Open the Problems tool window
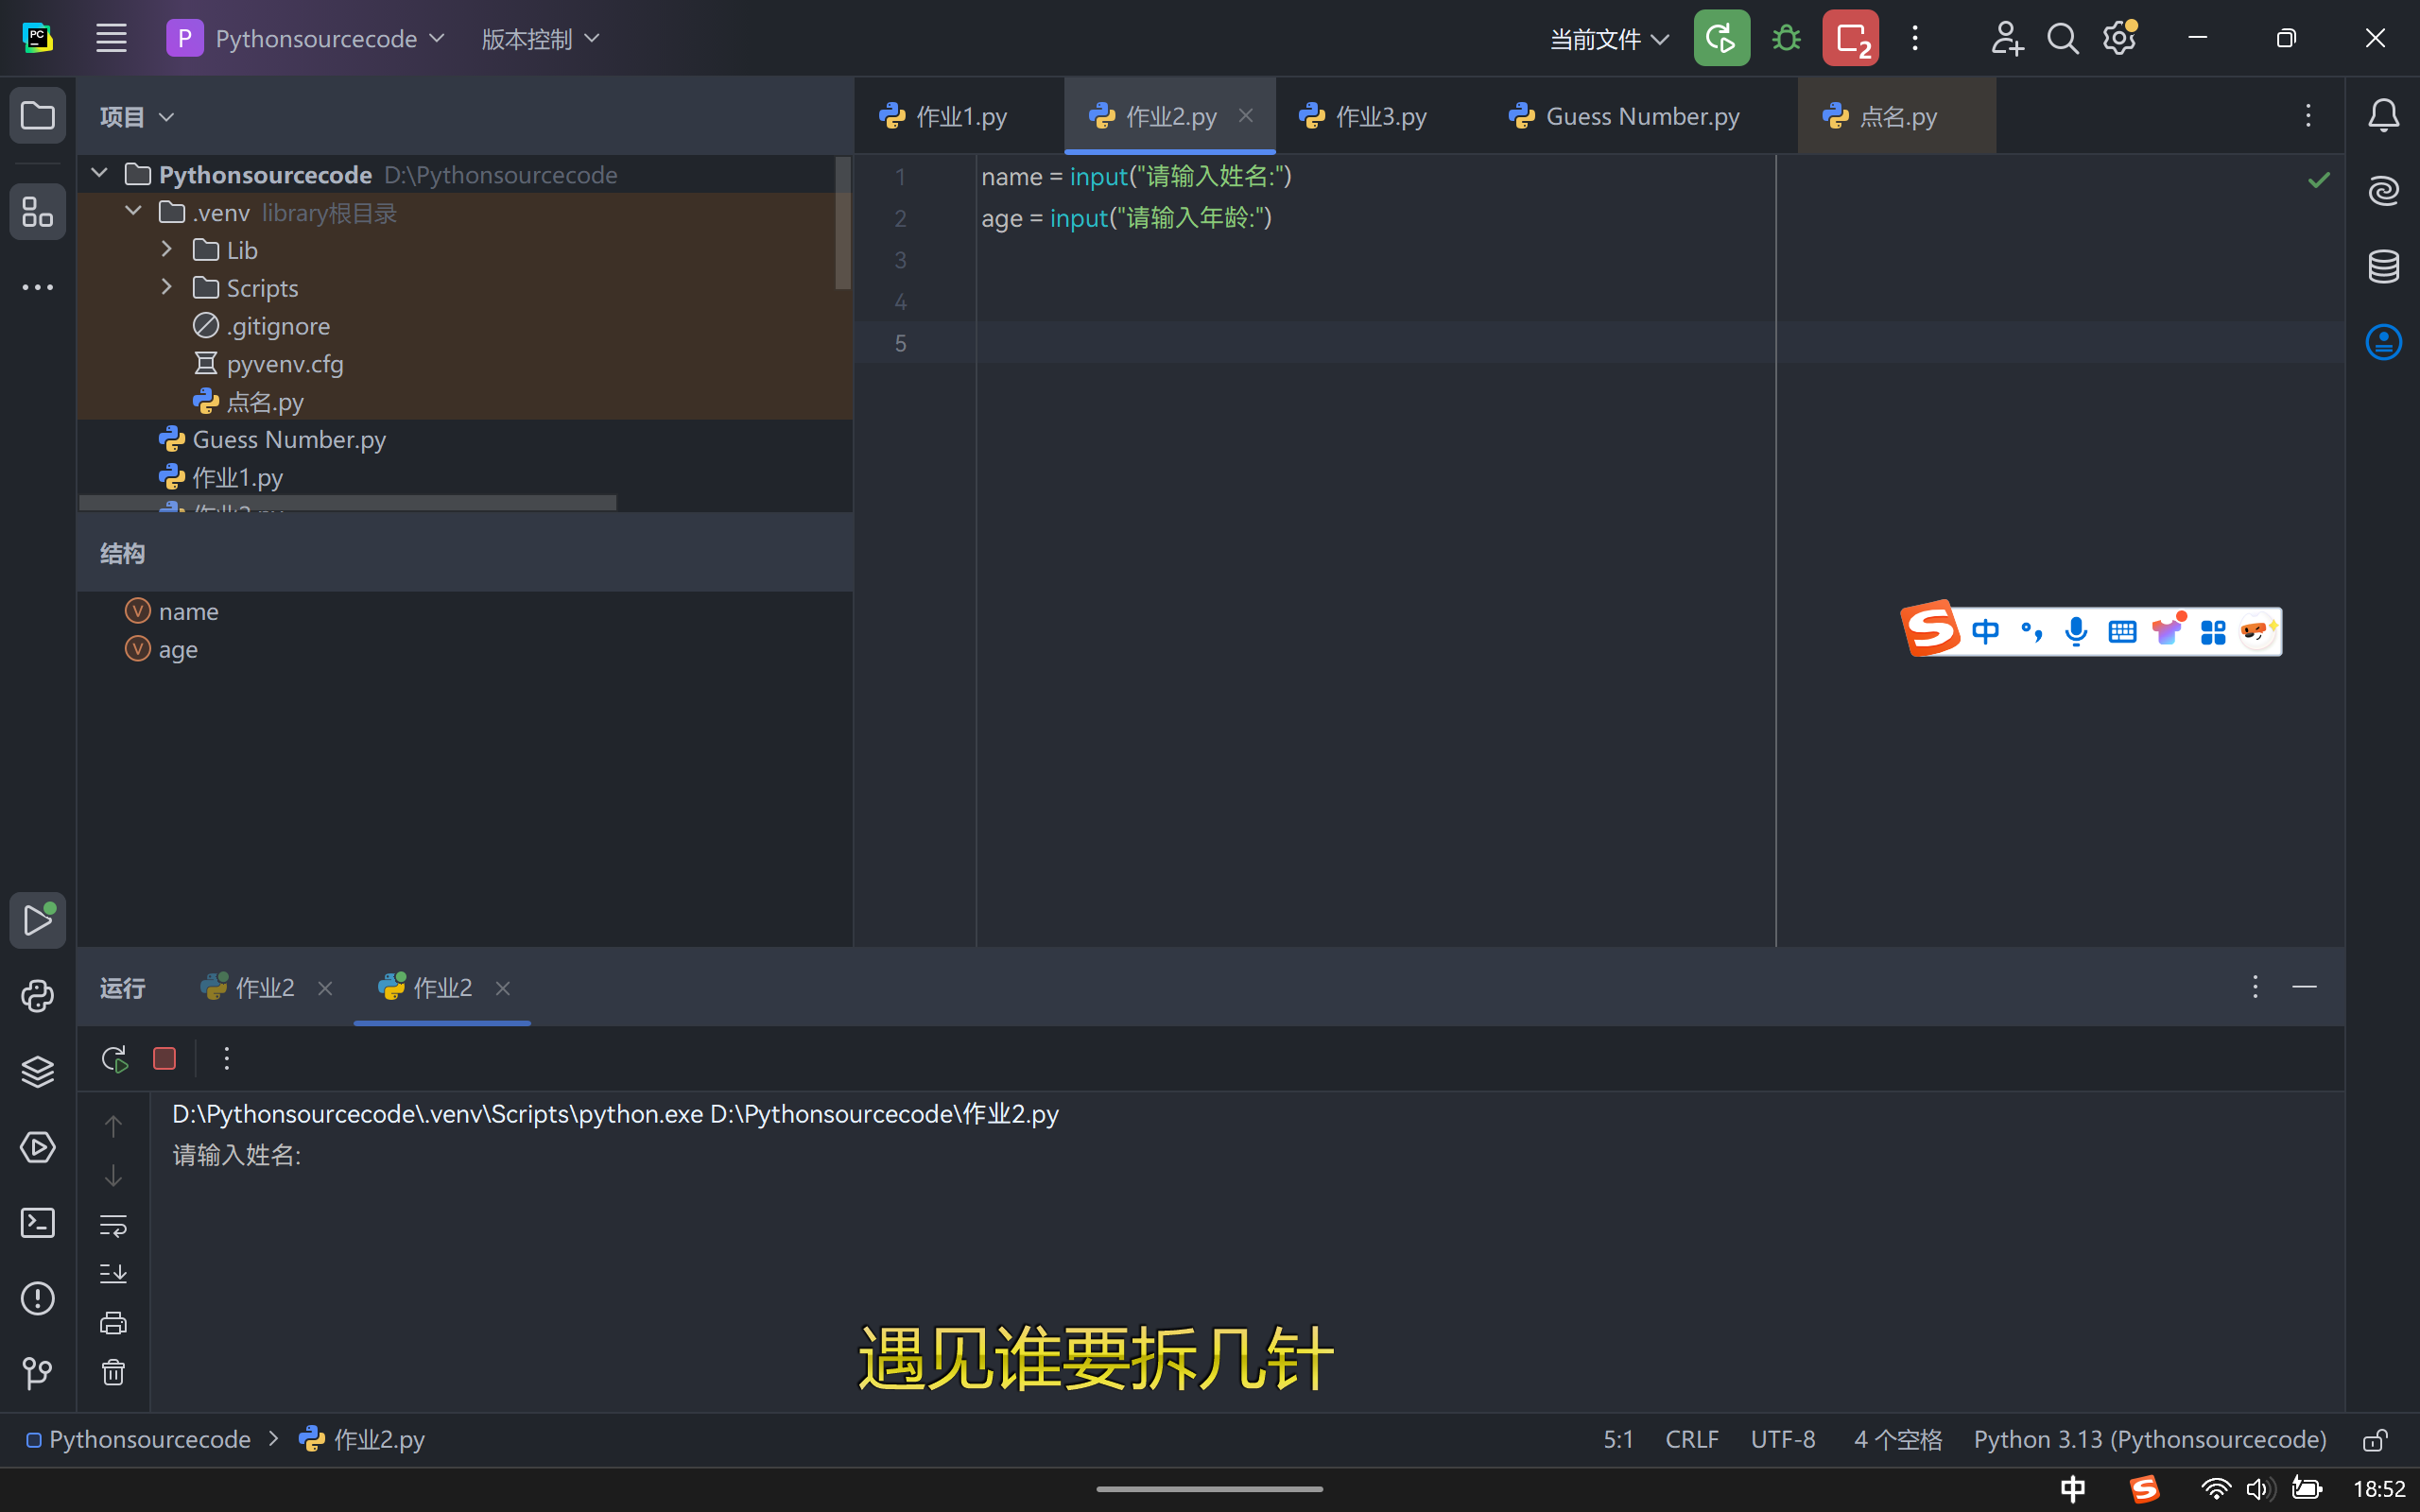Image resolution: width=2420 pixels, height=1512 pixels. 38,1298
